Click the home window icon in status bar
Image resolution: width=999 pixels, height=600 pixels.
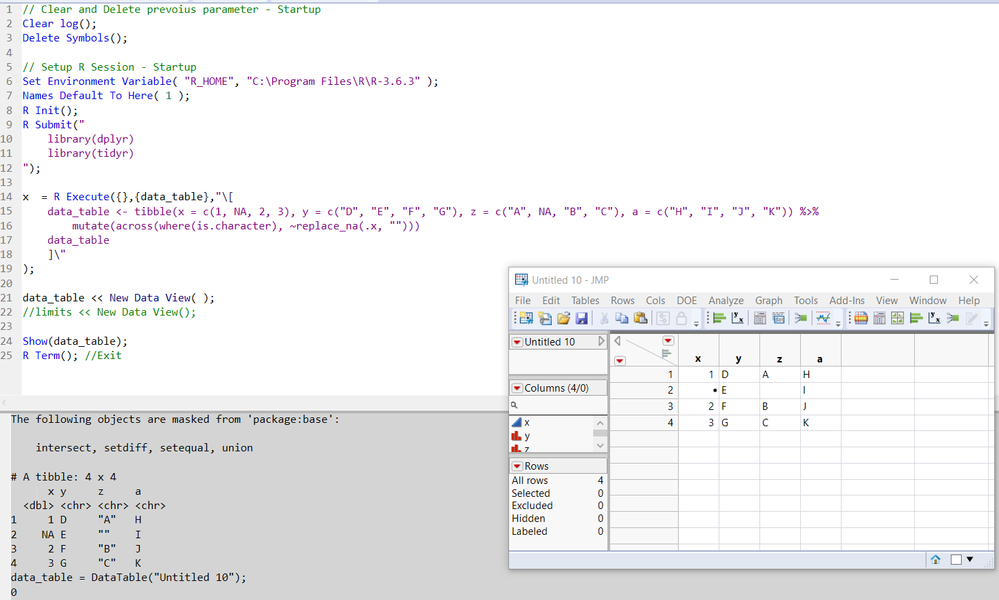[935, 559]
